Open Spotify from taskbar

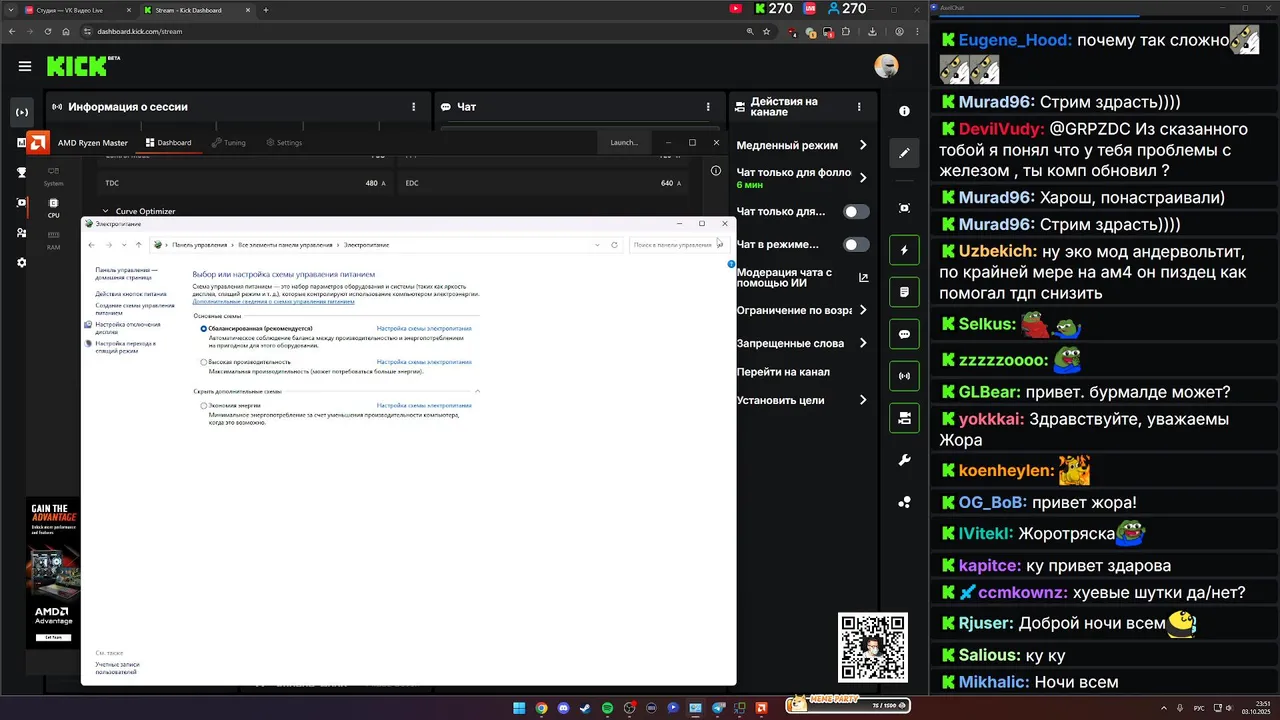[x=607, y=708]
